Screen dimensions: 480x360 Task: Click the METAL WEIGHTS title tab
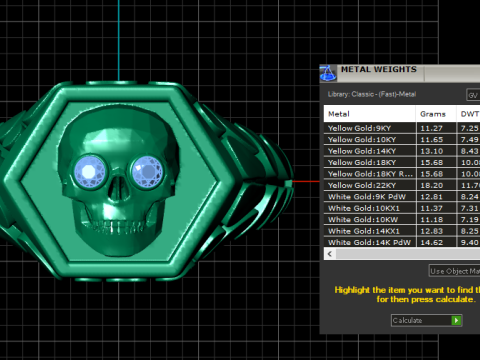click(379, 69)
